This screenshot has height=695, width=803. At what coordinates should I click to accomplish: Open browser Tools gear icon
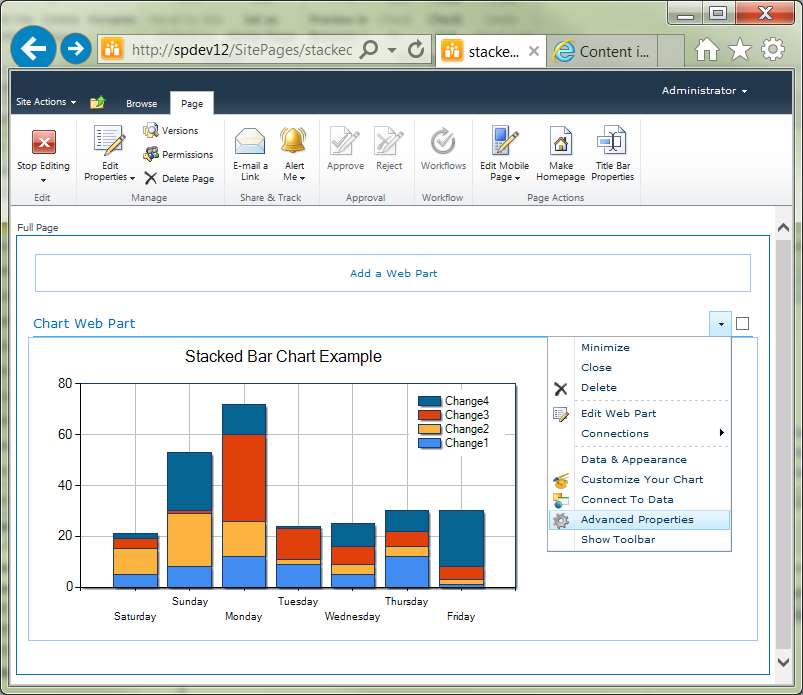(773, 50)
